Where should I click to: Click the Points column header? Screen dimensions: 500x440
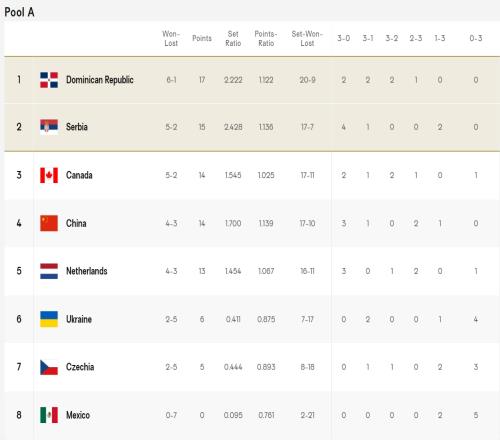point(202,38)
